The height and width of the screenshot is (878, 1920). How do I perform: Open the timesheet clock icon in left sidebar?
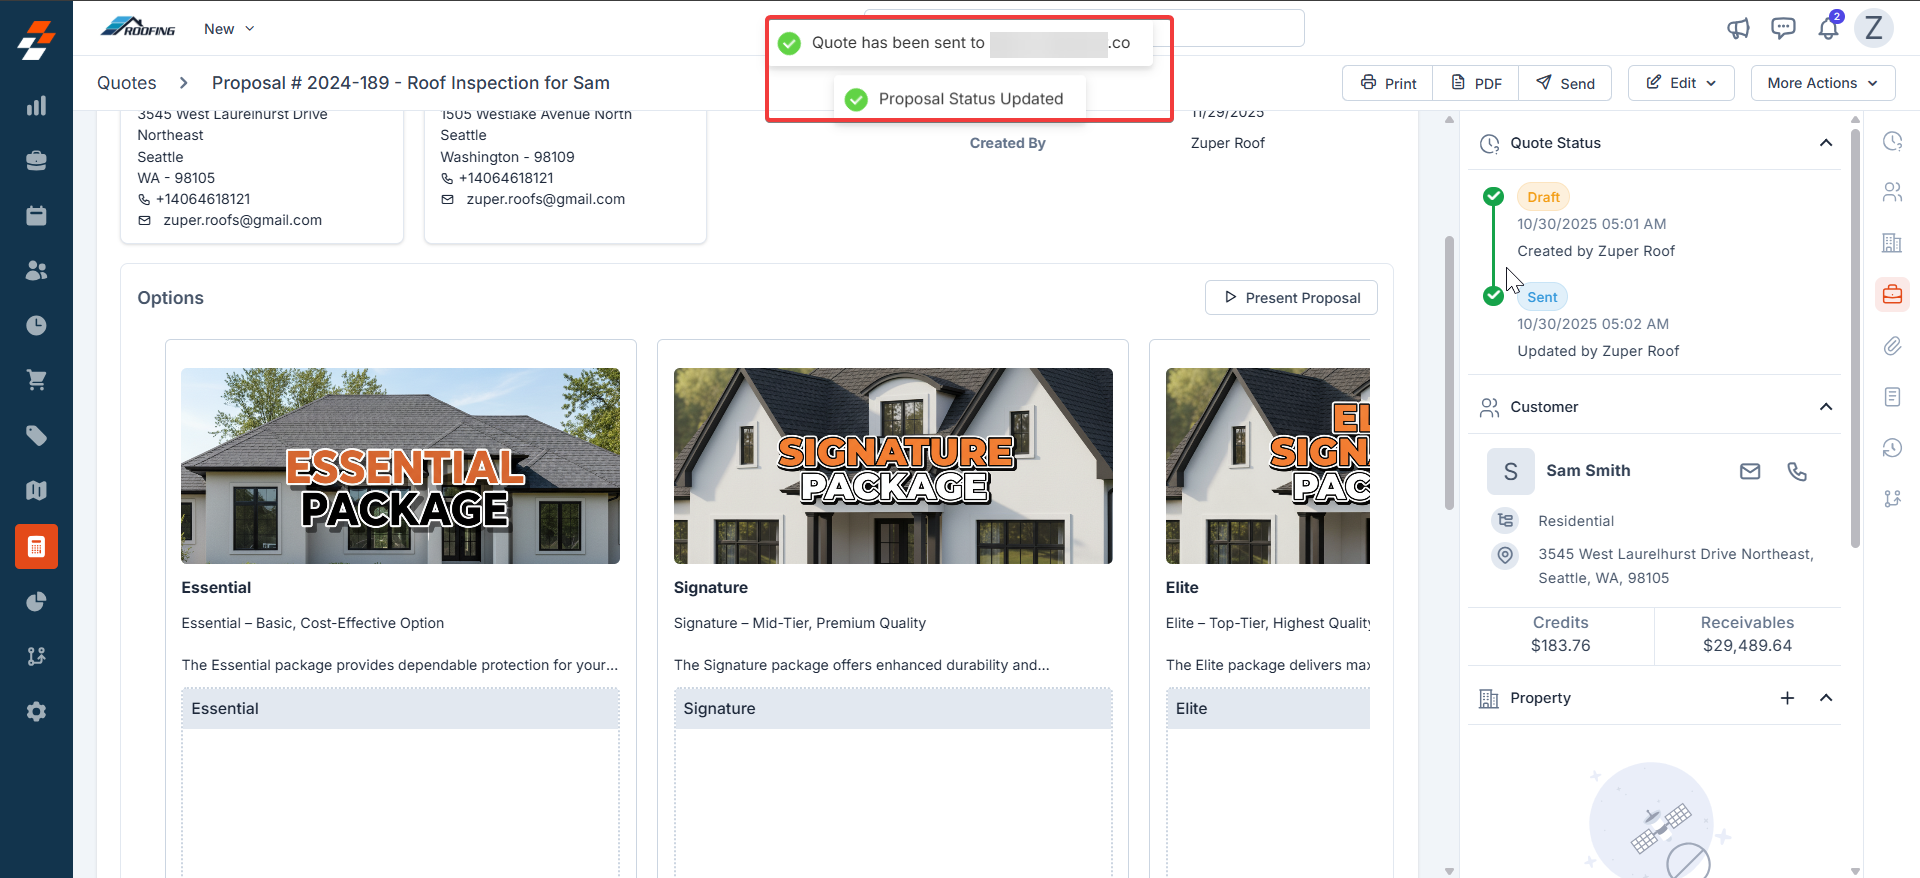[36, 326]
